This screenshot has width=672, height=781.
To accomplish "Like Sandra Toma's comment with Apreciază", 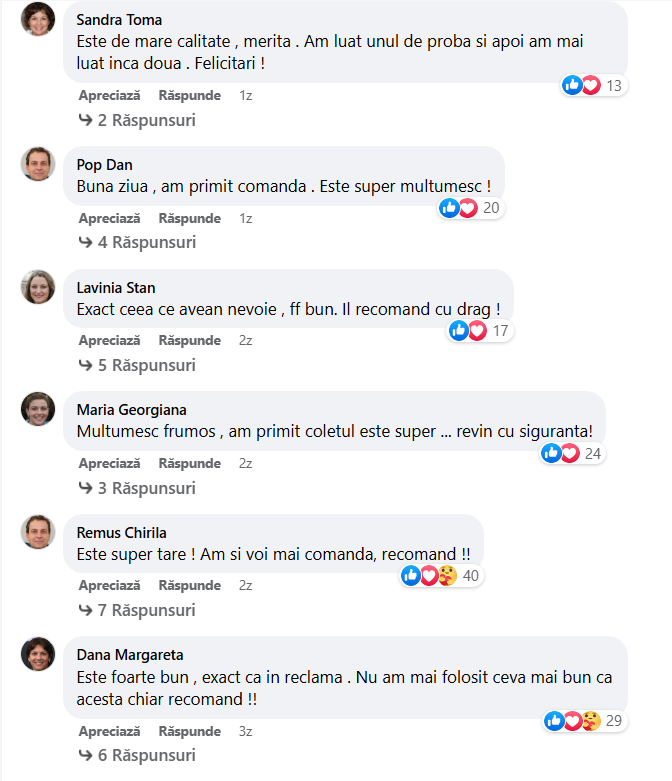I will (x=109, y=96).
